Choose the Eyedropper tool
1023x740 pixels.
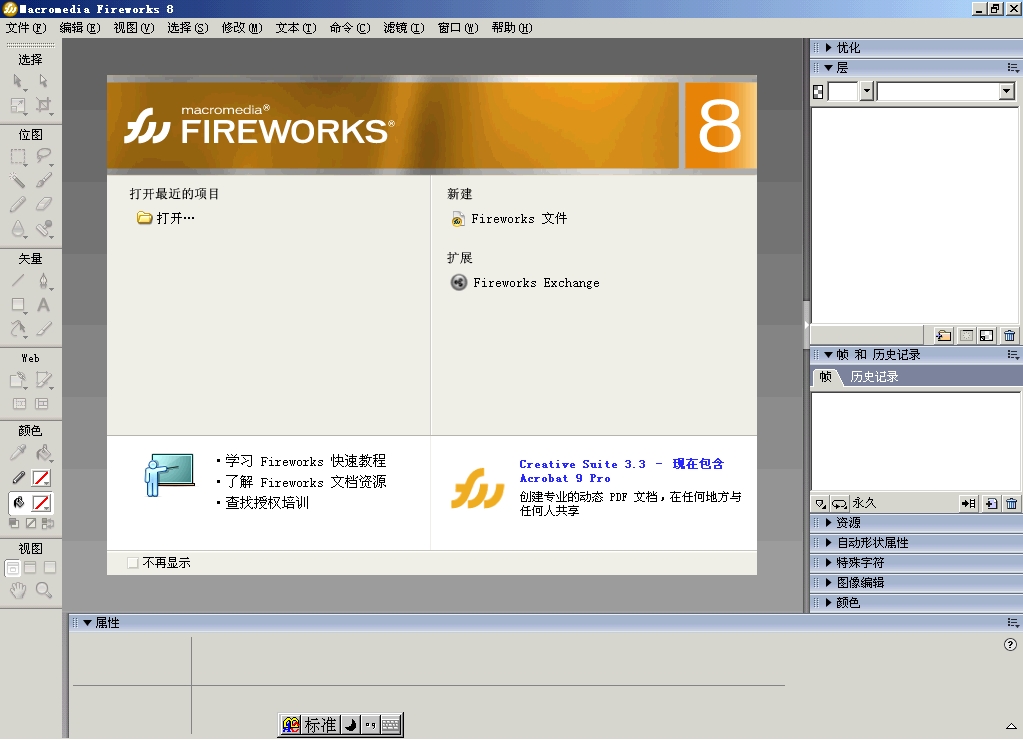[18, 452]
